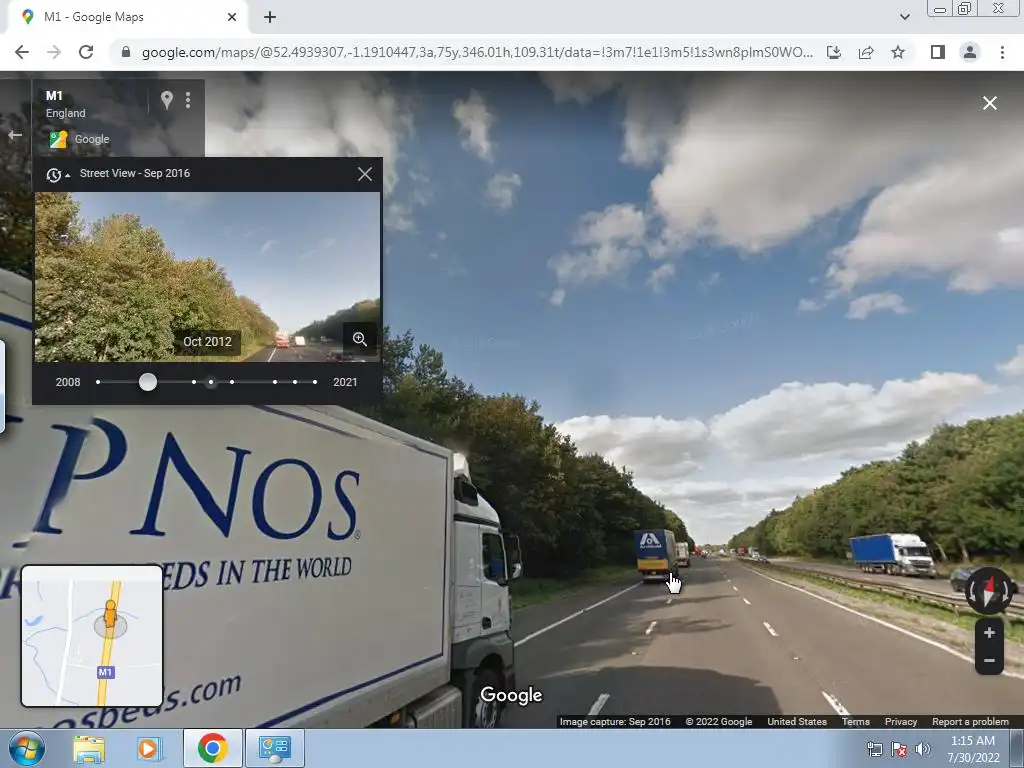This screenshot has width=1024, height=768.
Task: Click the pegman on the mini map
Action: (110, 615)
